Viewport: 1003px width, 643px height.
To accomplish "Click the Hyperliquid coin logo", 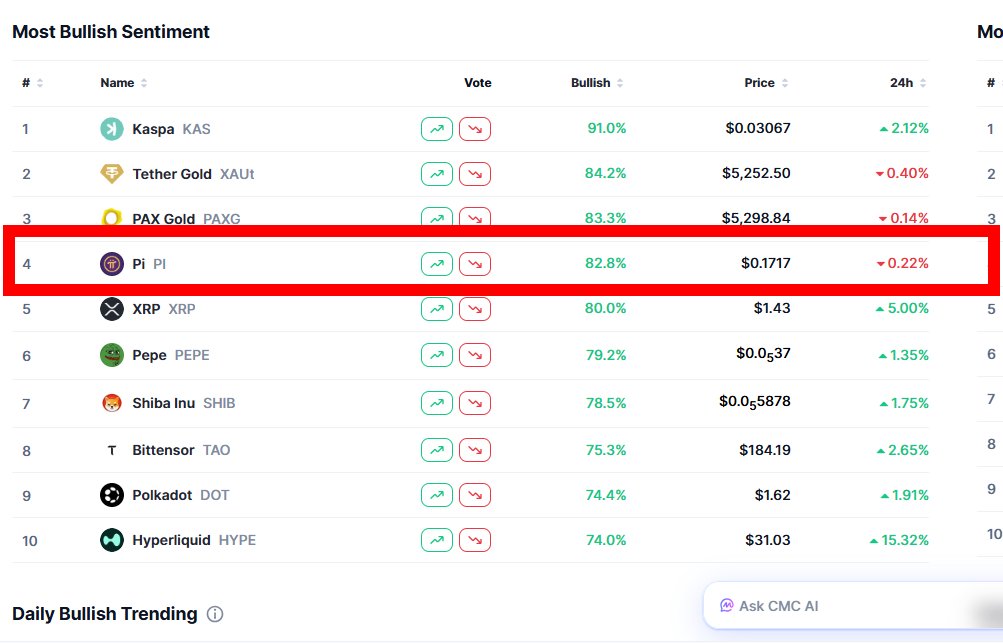I will pos(112,540).
